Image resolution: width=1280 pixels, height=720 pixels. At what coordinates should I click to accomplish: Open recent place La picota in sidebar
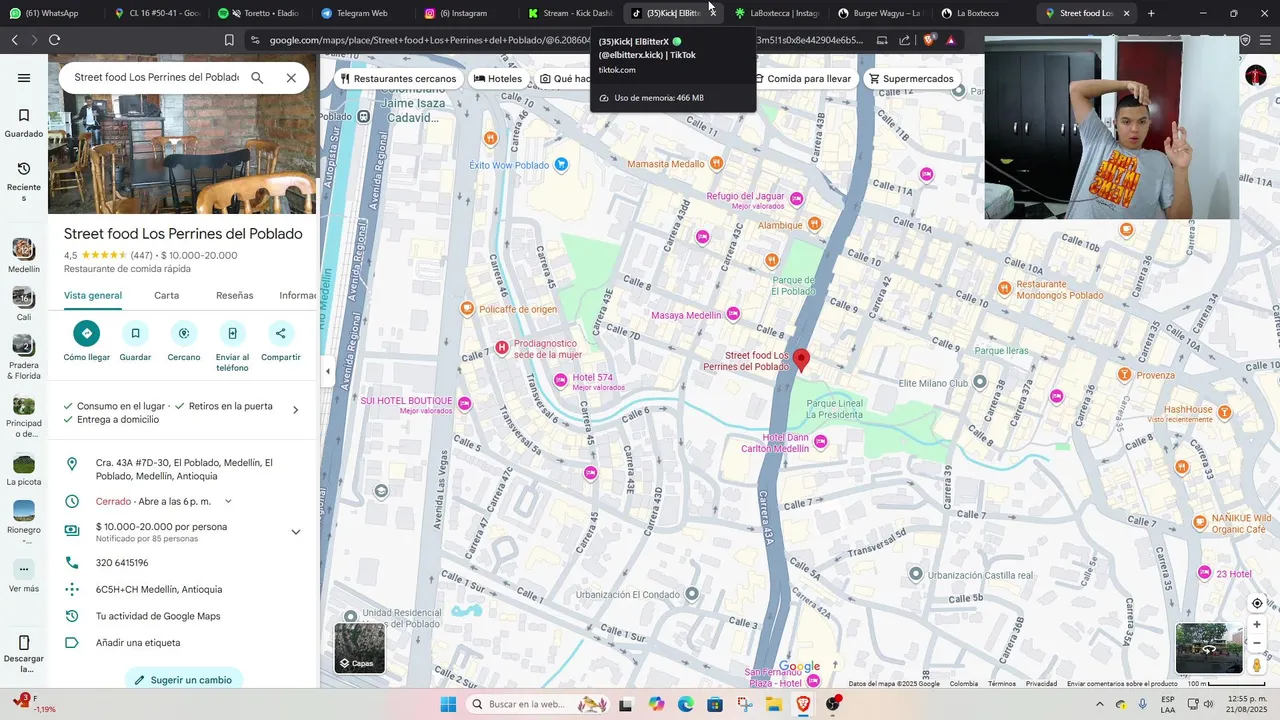coord(24,471)
